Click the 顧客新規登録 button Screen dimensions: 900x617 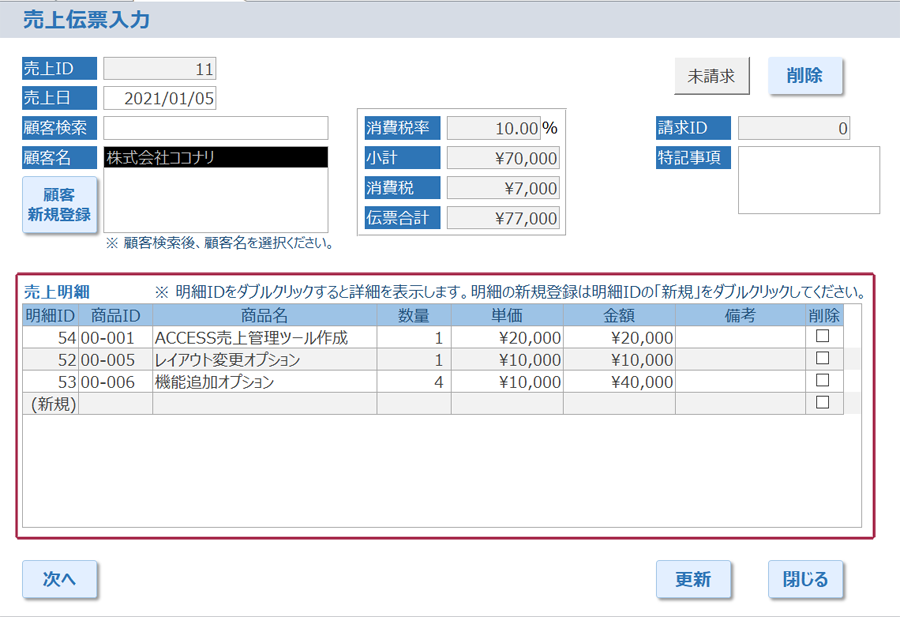pyautogui.click(x=60, y=205)
